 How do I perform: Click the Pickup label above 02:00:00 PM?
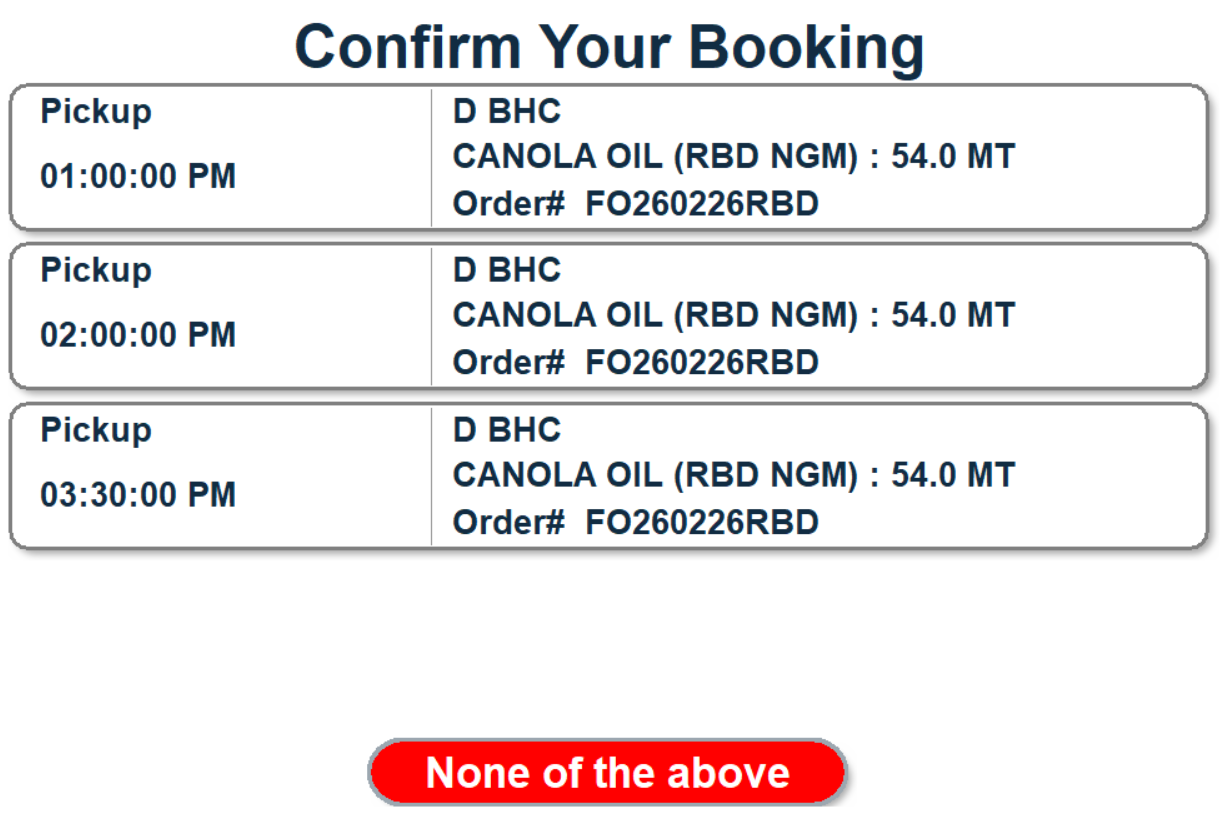point(96,270)
